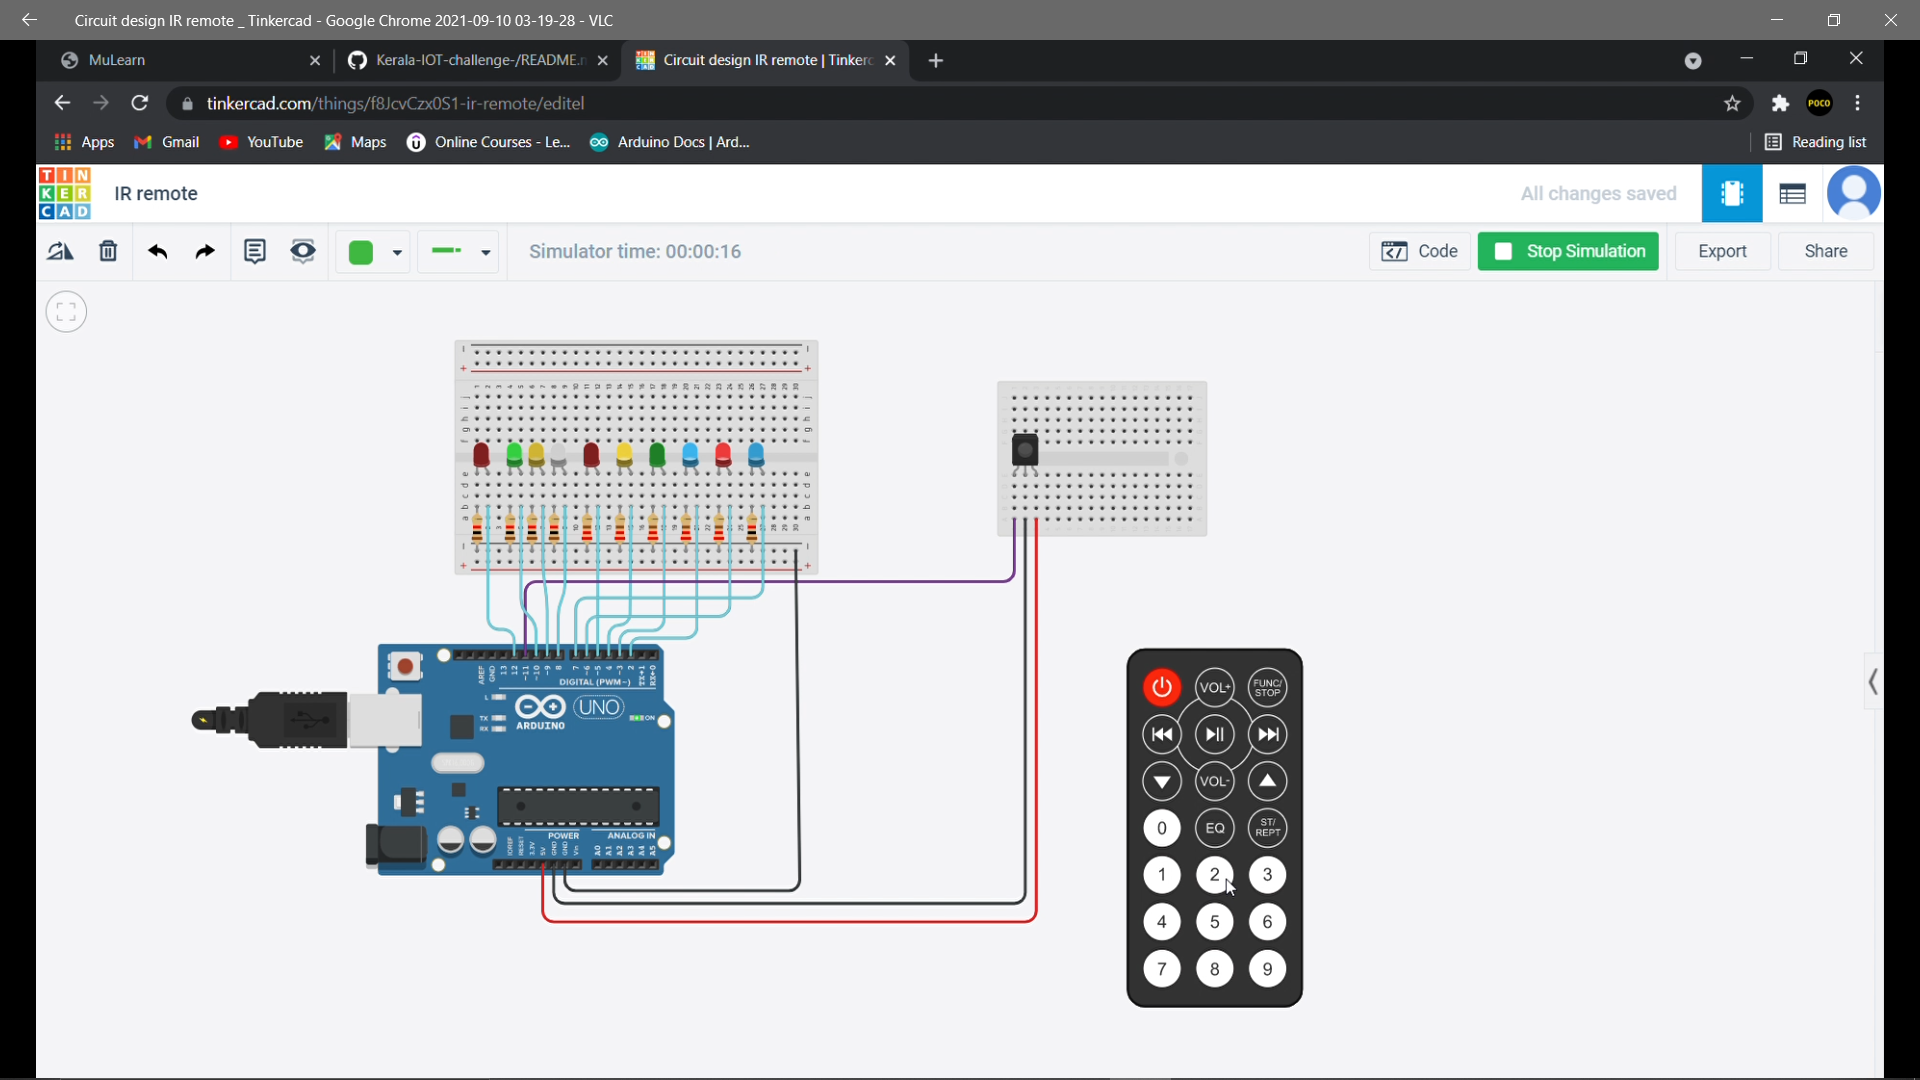Click the user account avatar
The width and height of the screenshot is (1920, 1080).
pyautogui.click(x=1855, y=192)
